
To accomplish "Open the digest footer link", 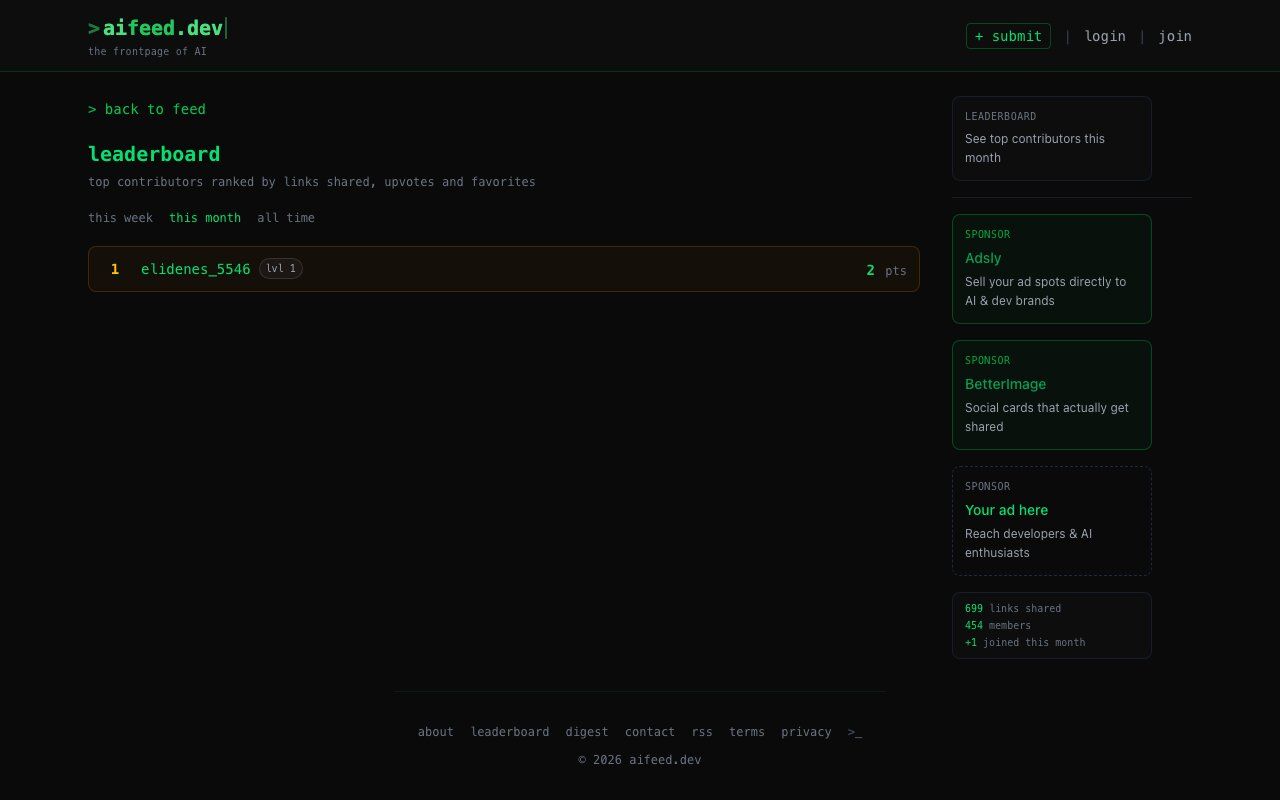I will pyautogui.click(x=587, y=732).
